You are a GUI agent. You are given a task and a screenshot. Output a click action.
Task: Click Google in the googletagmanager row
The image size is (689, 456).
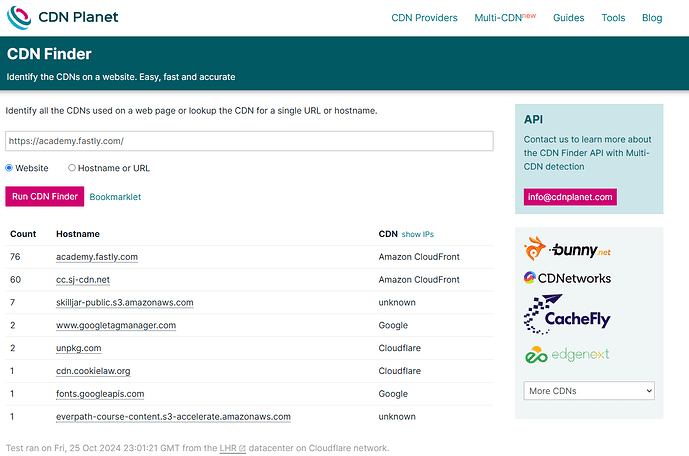tap(393, 326)
